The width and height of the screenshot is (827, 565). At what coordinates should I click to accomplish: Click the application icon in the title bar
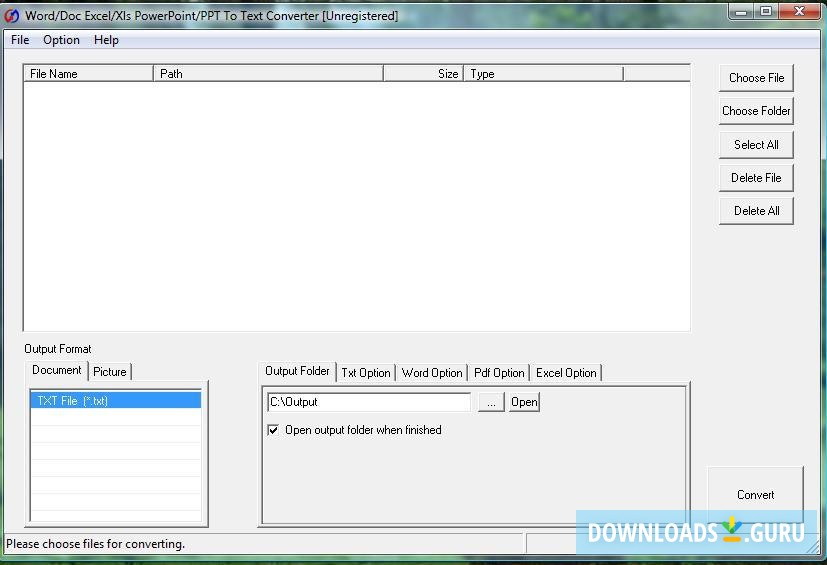click(x=12, y=16)
